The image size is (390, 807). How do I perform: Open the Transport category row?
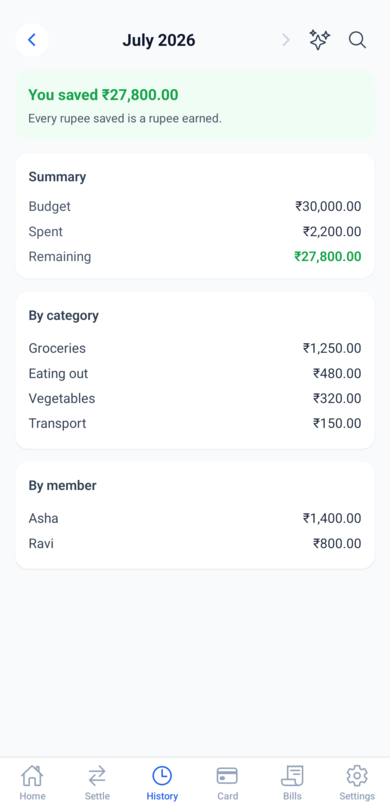coord(195,424)
